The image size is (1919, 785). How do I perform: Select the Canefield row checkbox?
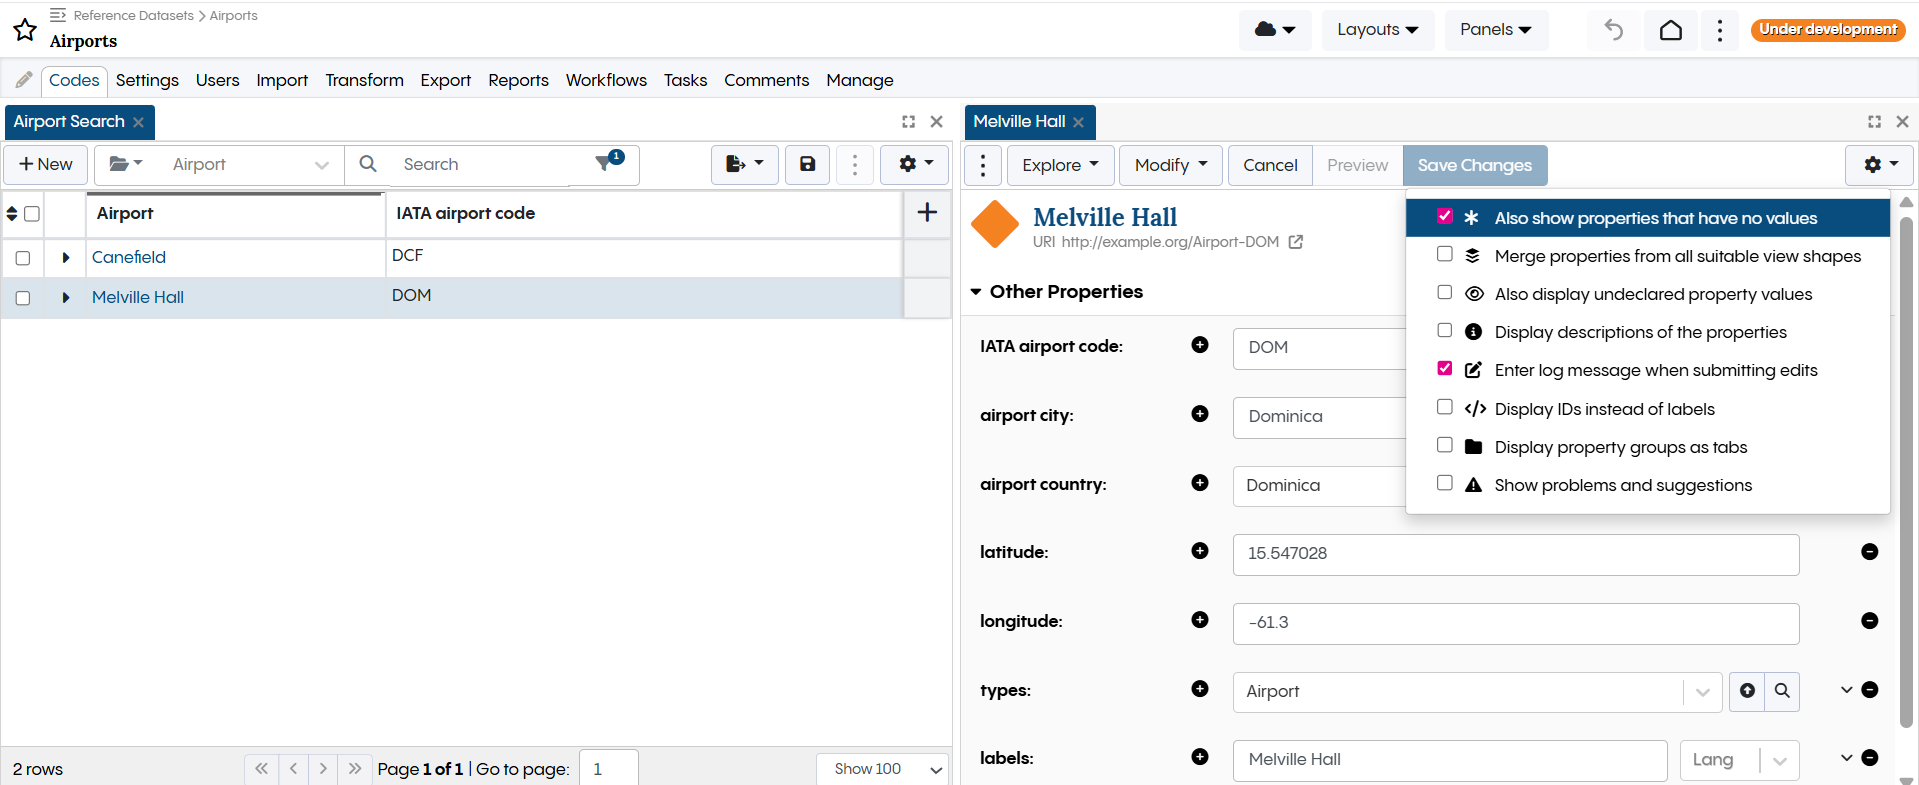(x=23, y=258)
